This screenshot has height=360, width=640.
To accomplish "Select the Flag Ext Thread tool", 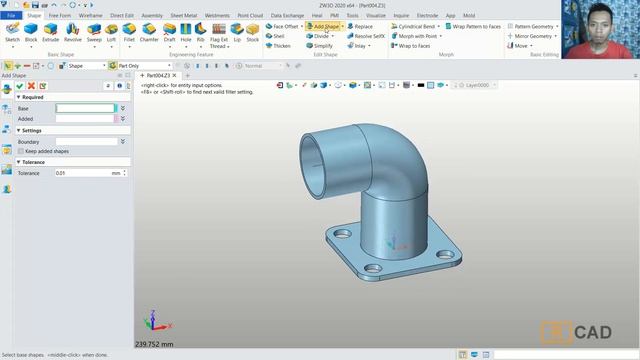I will tap(219, 36).
